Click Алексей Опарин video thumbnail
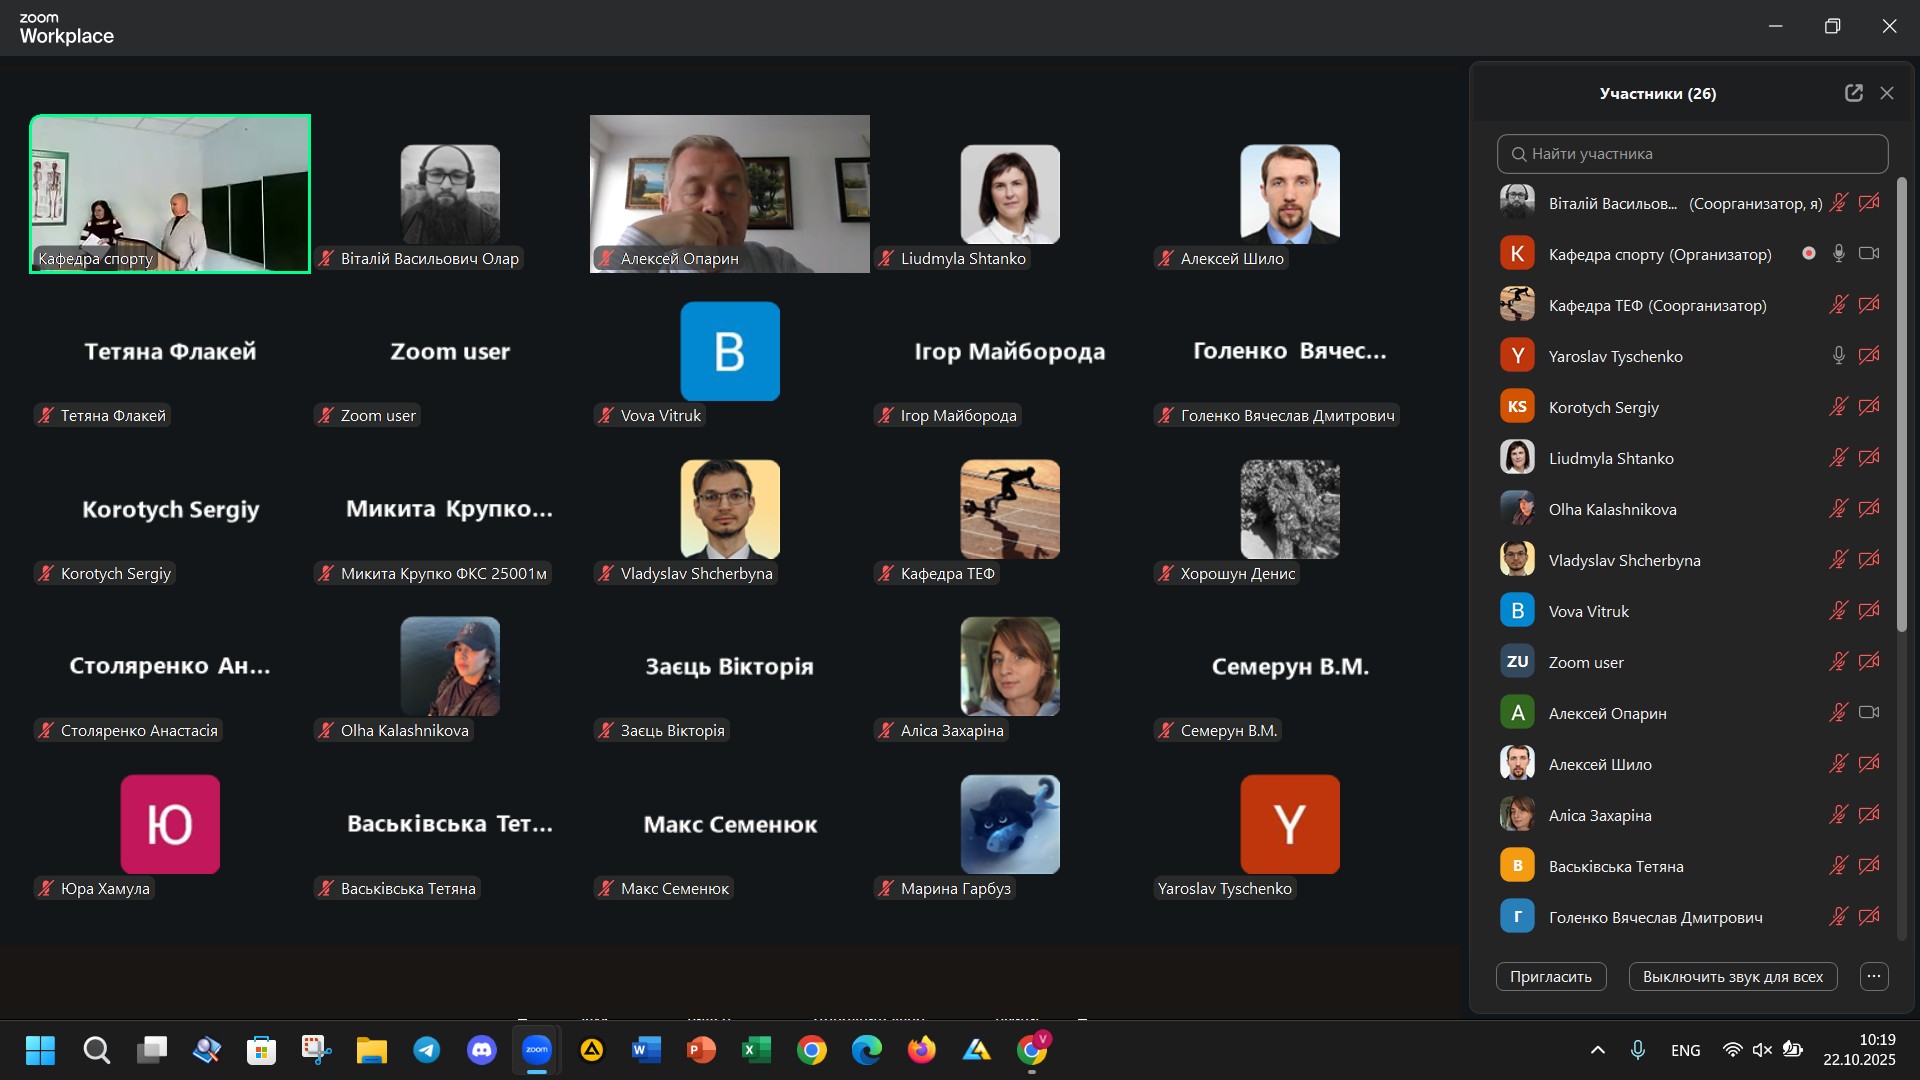 point(729,193)
